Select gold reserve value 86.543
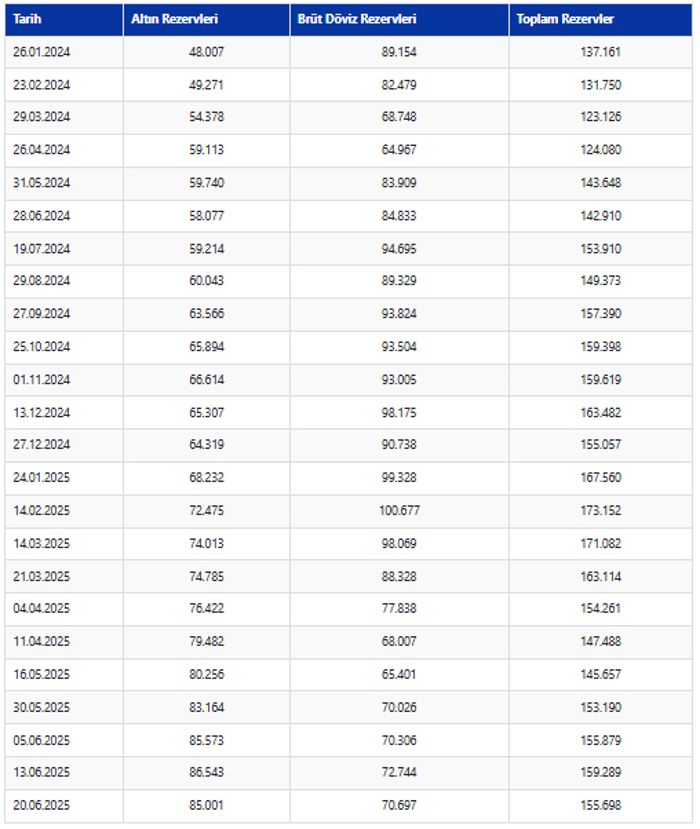Screen dimensions: 700x829 [x=206, y=772]
